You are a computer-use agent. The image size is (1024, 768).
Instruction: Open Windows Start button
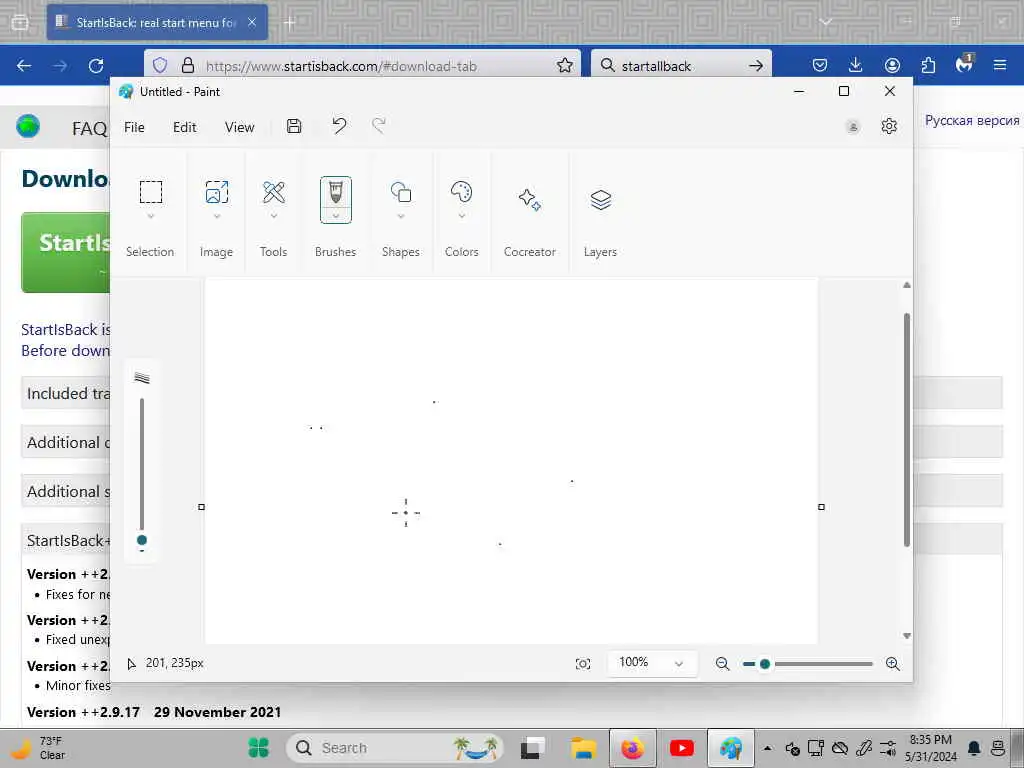pyautogui.click(x=259, y=748)
